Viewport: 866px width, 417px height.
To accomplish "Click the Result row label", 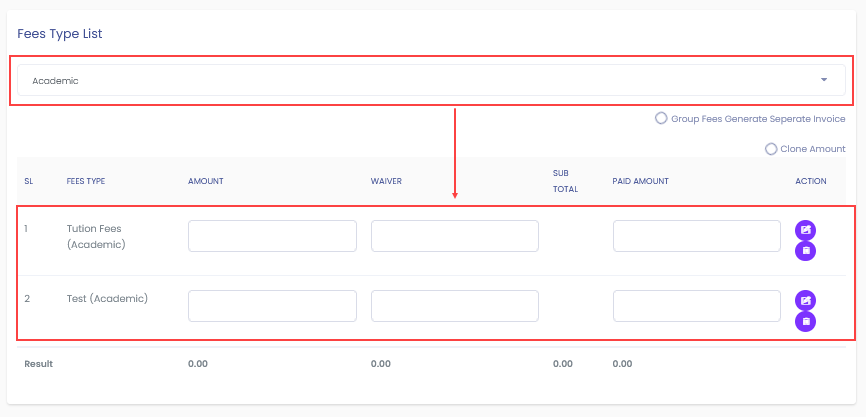I will coord(39,364).
